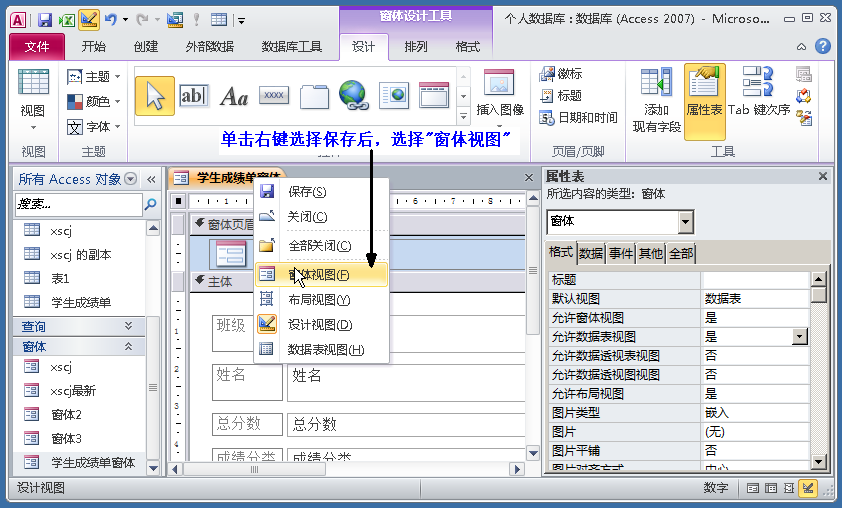Click Tab 键次序 tab order button

click(758, 91)
